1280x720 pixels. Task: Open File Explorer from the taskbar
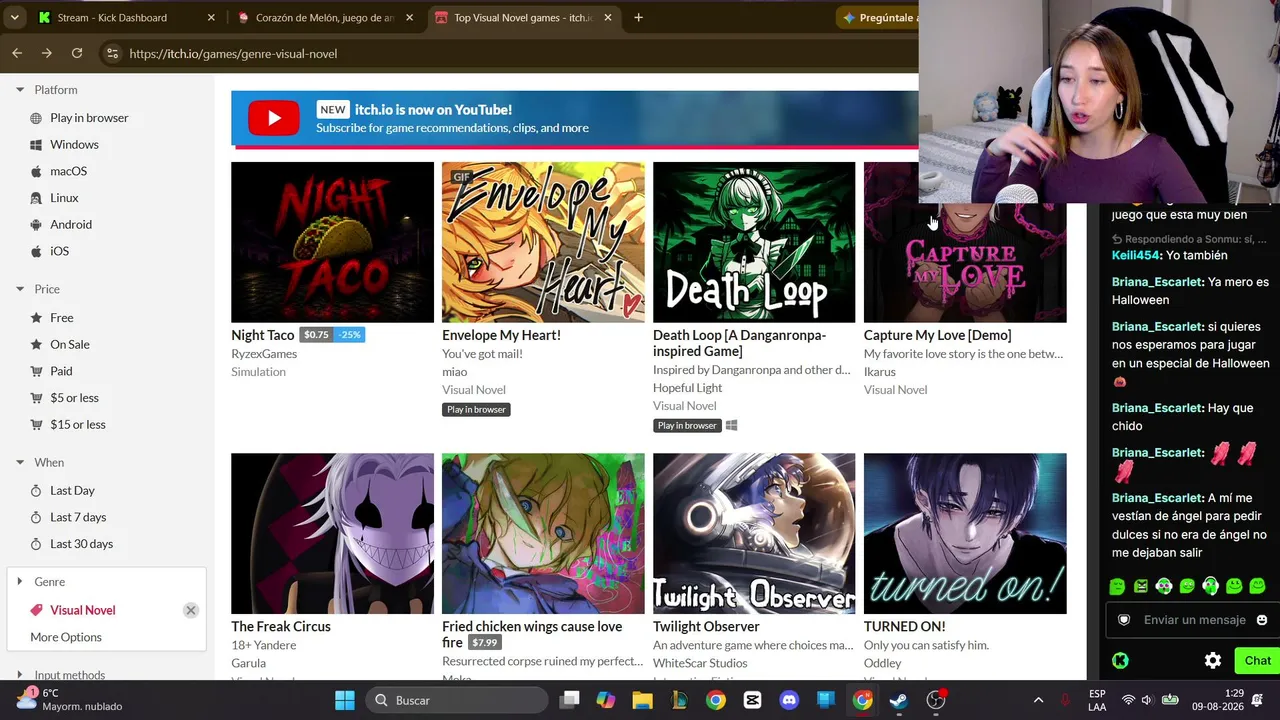pyautogui.click(x=642, y=700)
